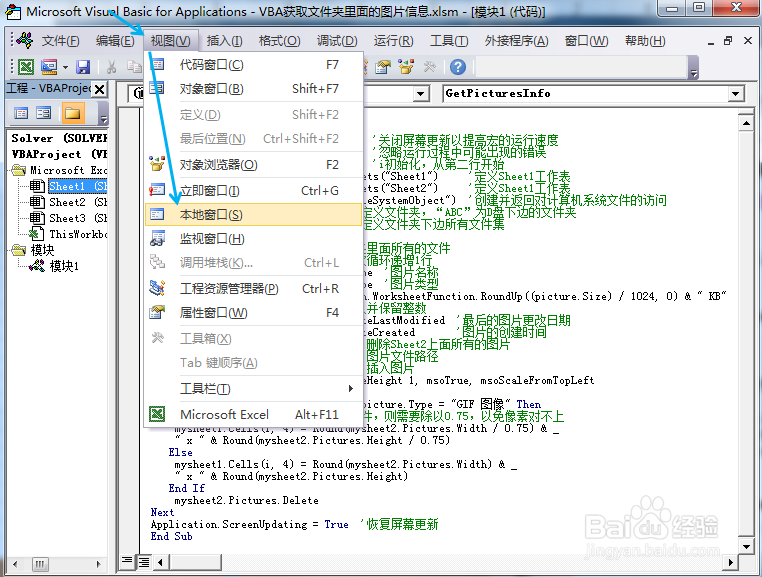Screen dimensions: 762x577
Task: Open the 外接程序(A) menu
Action: pos(516,41)
